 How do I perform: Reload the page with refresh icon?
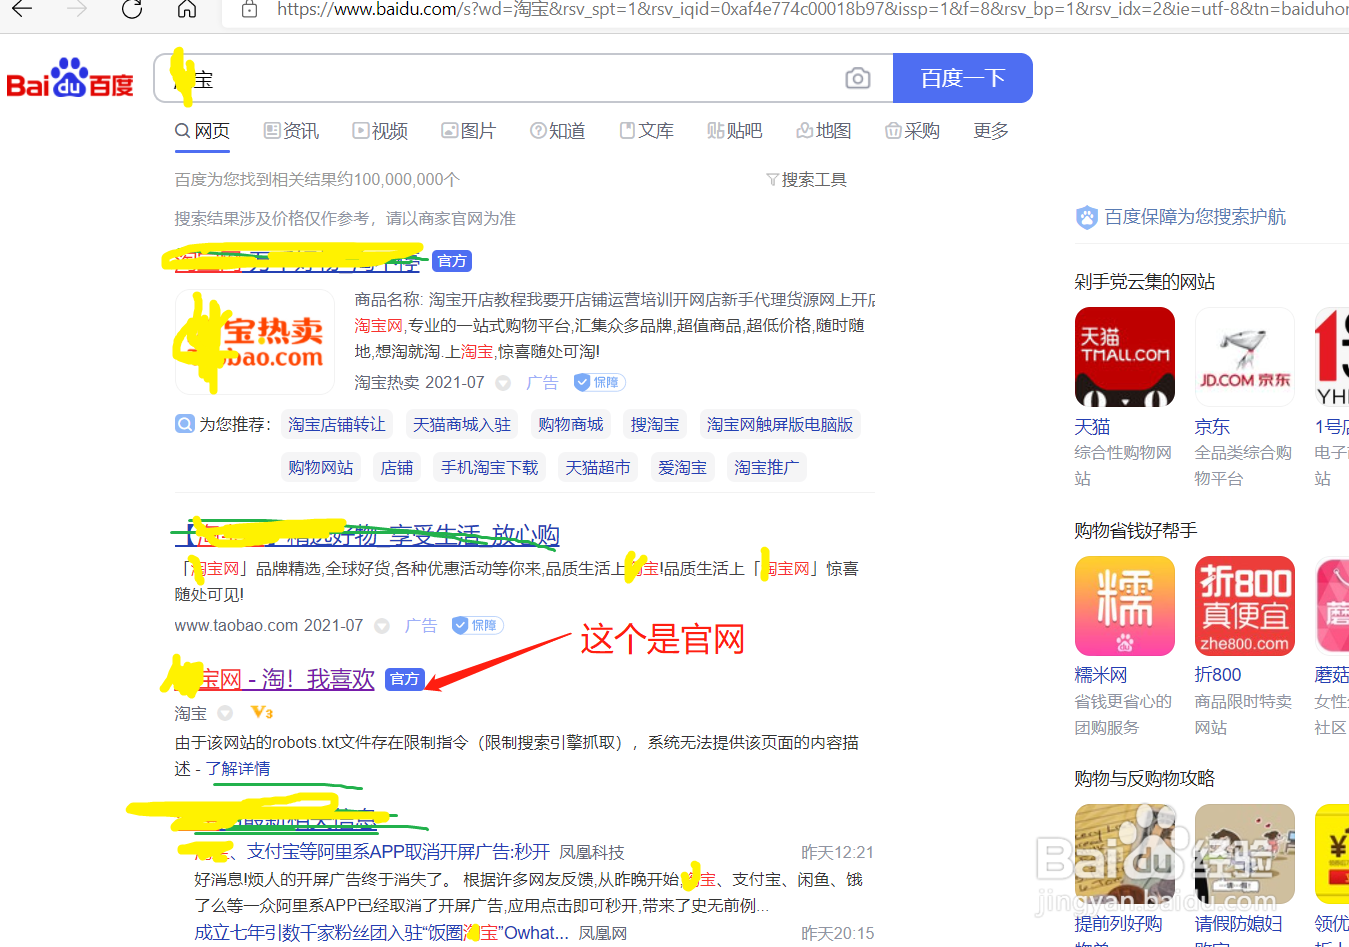(132, 9)
